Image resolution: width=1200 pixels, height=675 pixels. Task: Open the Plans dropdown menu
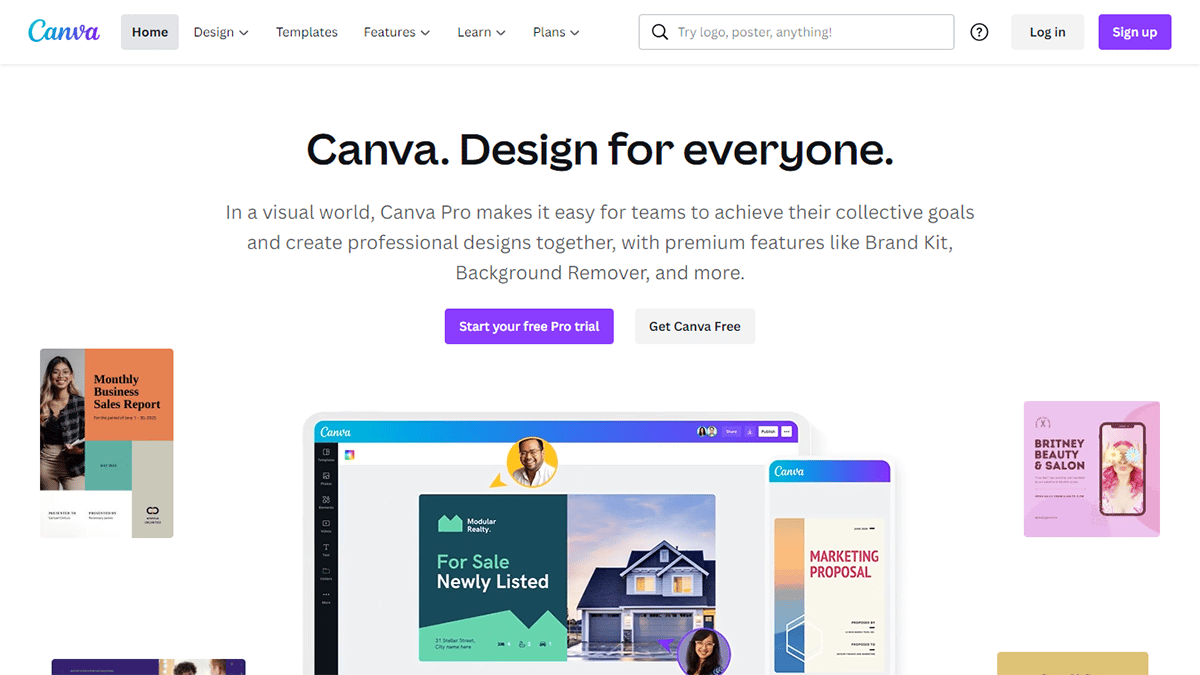point(556,32)
